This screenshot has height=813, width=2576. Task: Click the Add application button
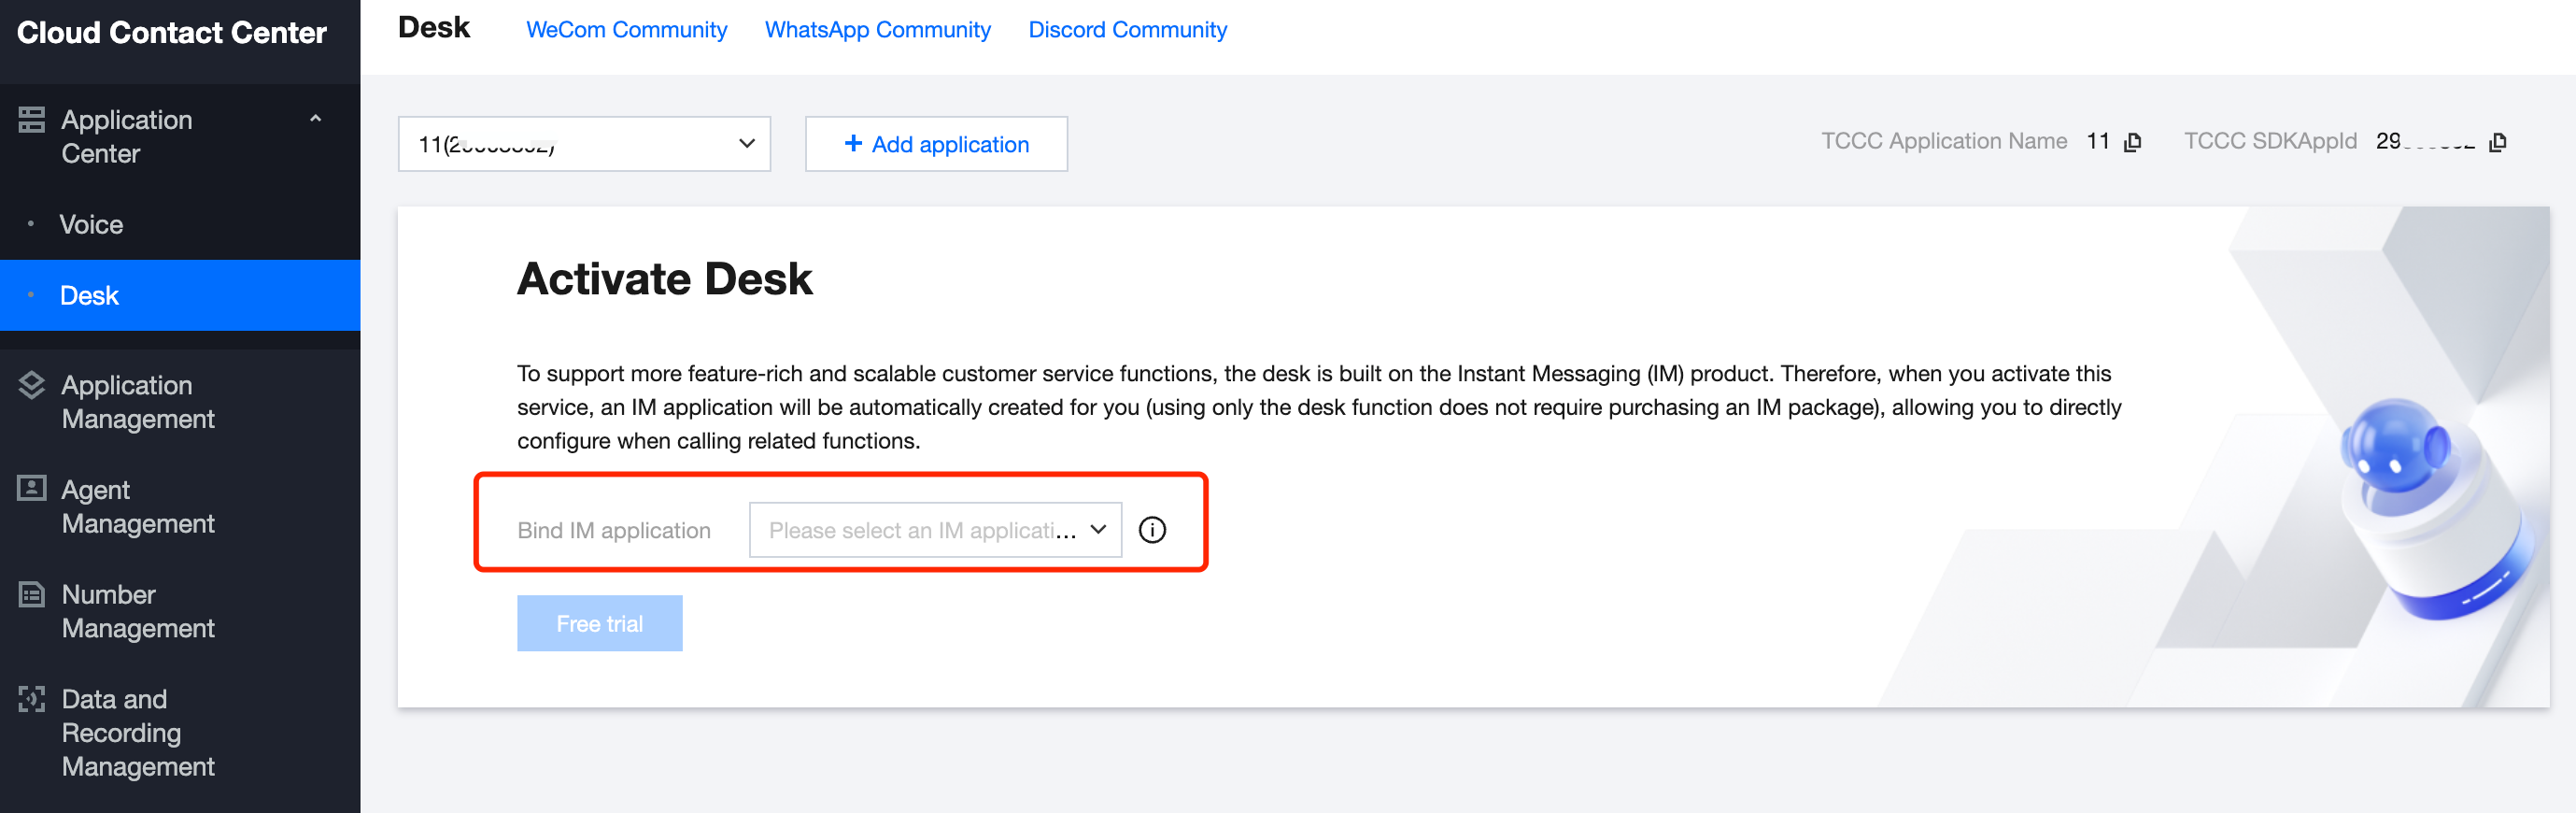click(936, 144)
